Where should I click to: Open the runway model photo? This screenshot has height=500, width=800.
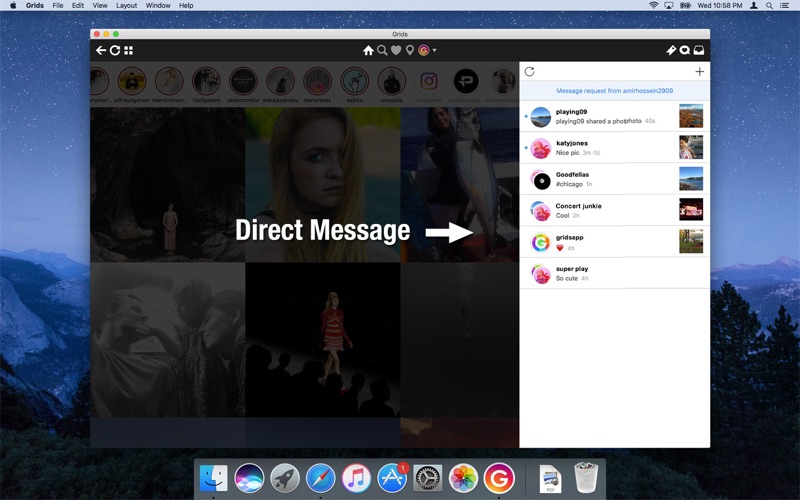click(x=323, y=340)
